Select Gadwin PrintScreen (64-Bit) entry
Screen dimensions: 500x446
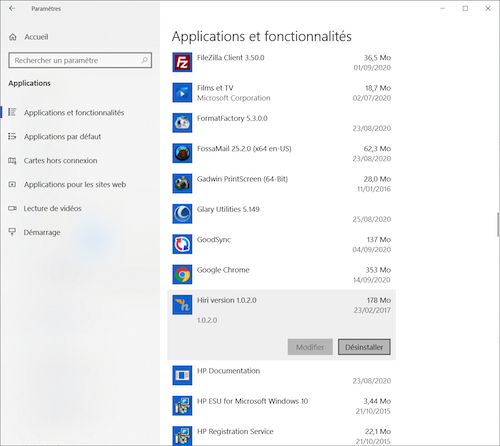click(281, 184)
